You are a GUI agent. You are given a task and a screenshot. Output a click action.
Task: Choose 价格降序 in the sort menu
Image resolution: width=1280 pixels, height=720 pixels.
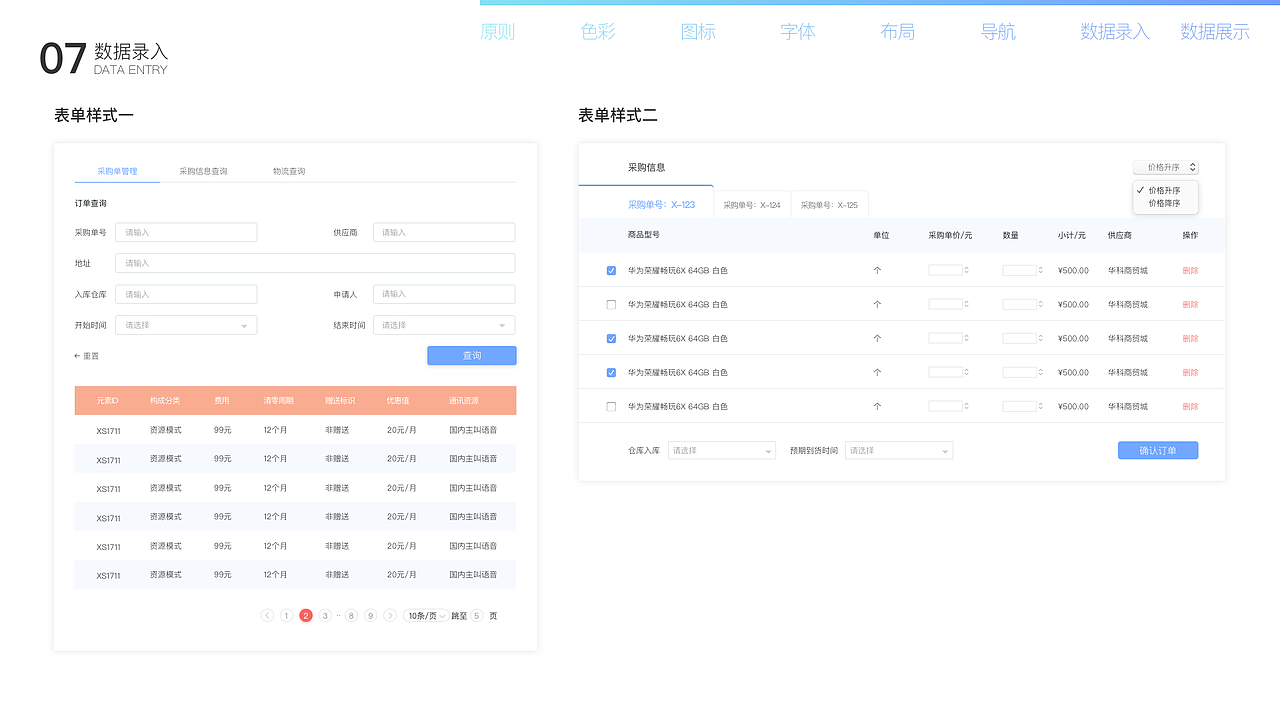[x=1164, y=204]
